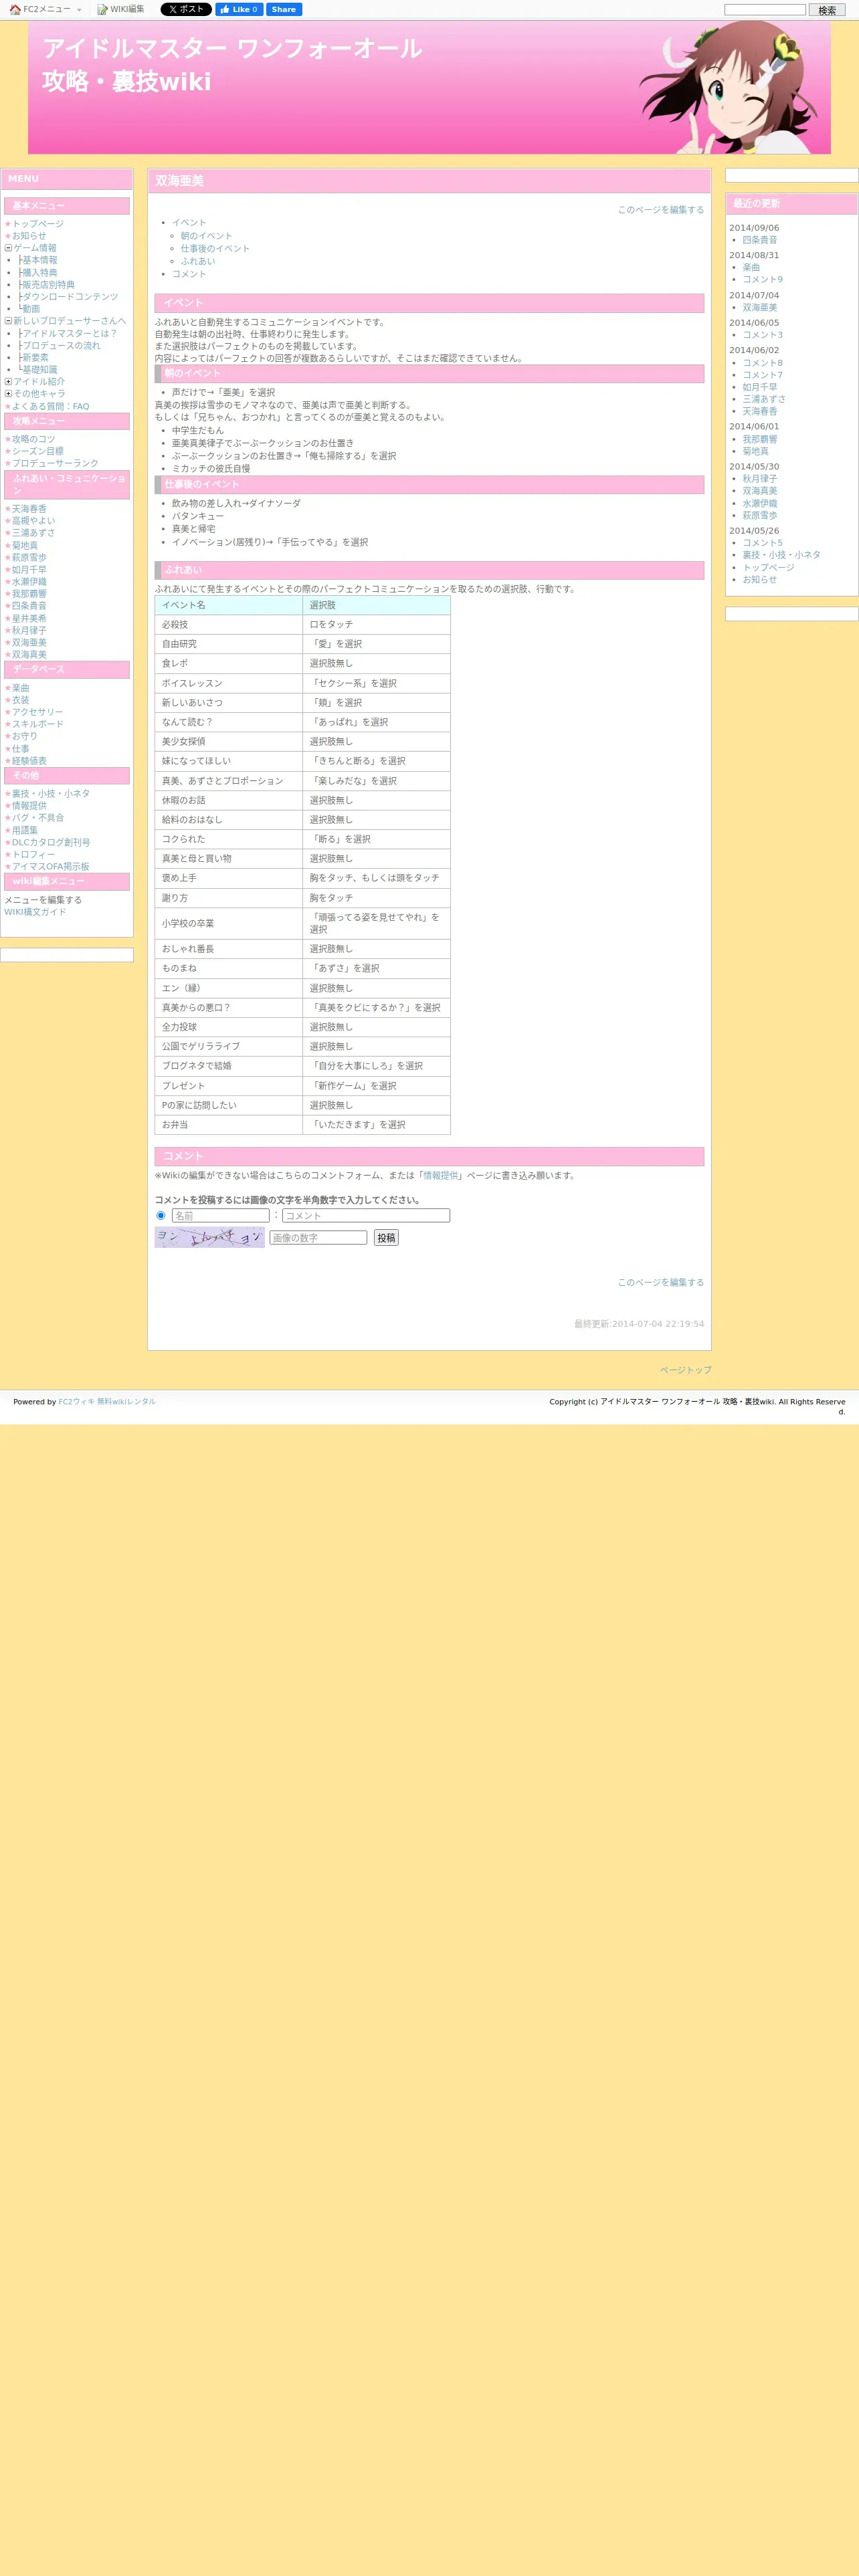This screenshot has height=2576, width=859.
Task: Jump to 朝のイベント in table of contents
Action: click(207, 236)
